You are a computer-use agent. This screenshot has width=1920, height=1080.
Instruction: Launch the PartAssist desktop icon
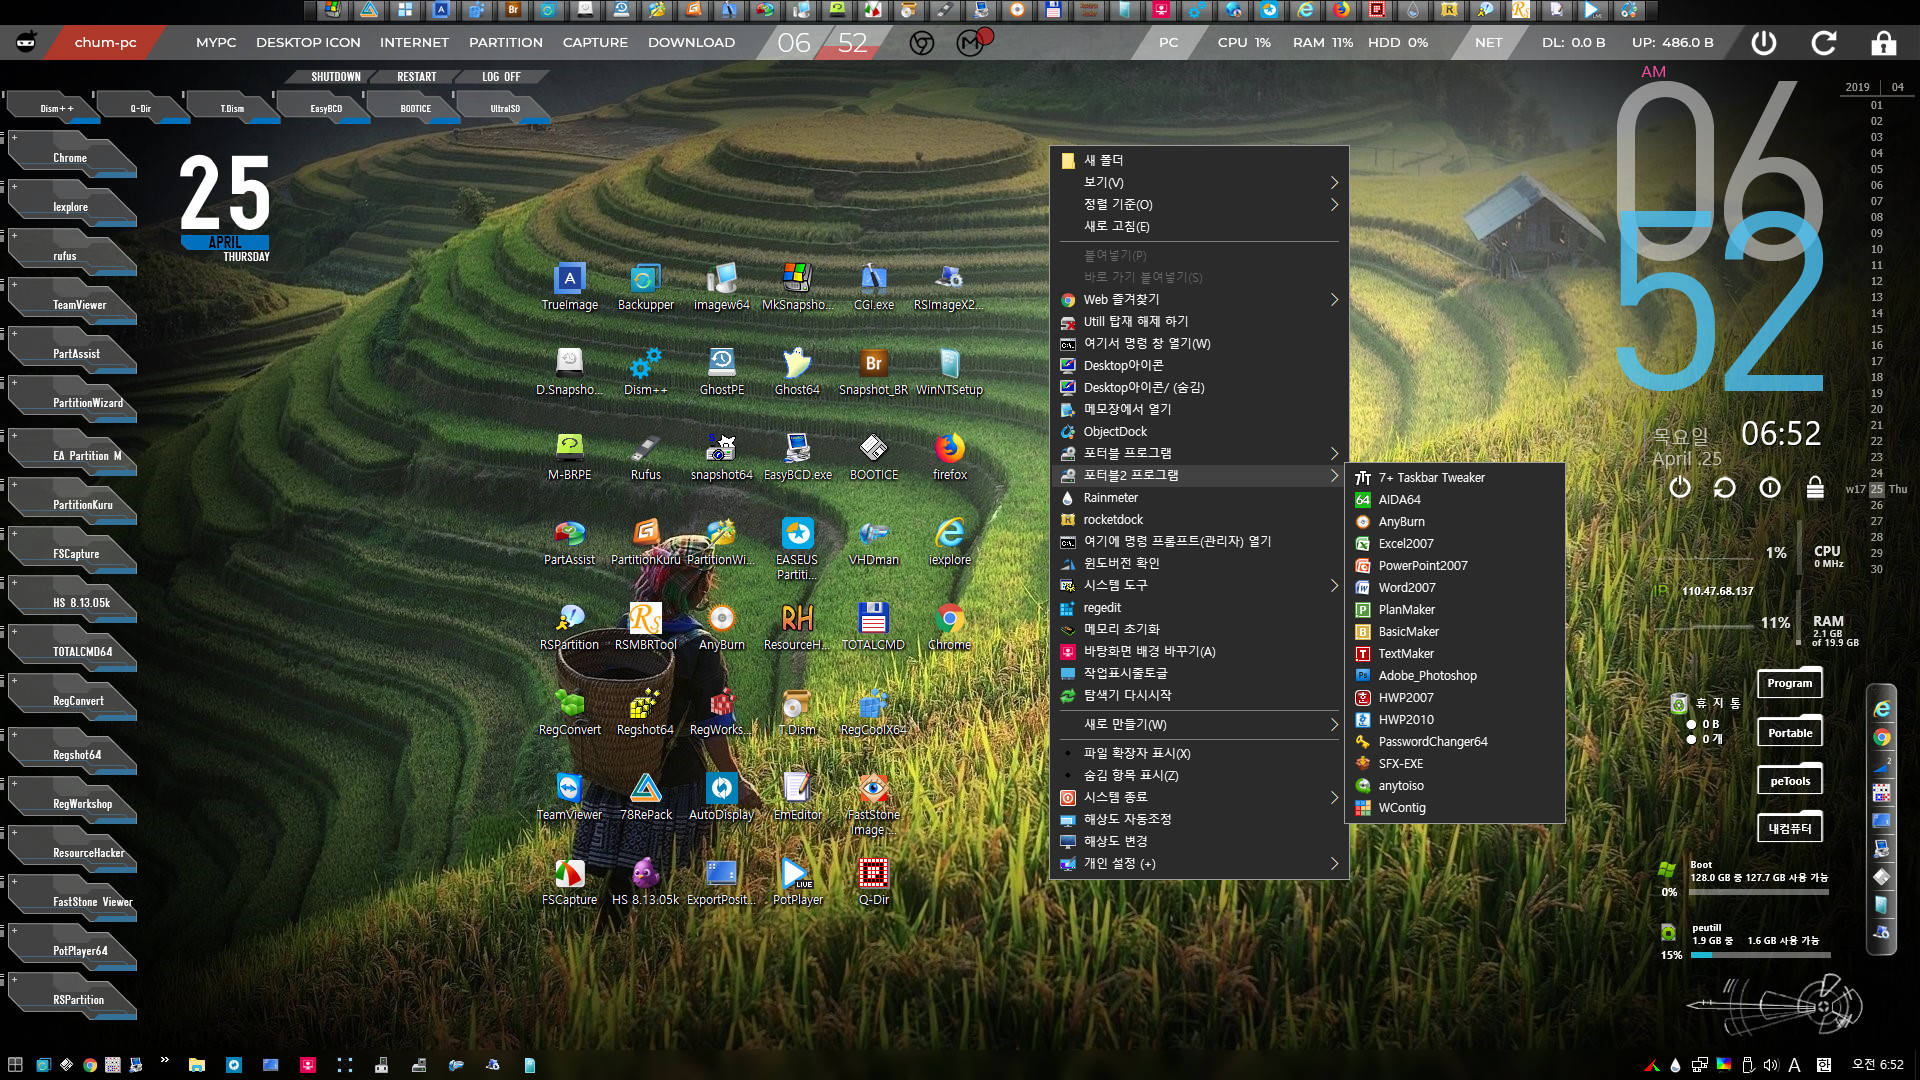coord(569,541)
